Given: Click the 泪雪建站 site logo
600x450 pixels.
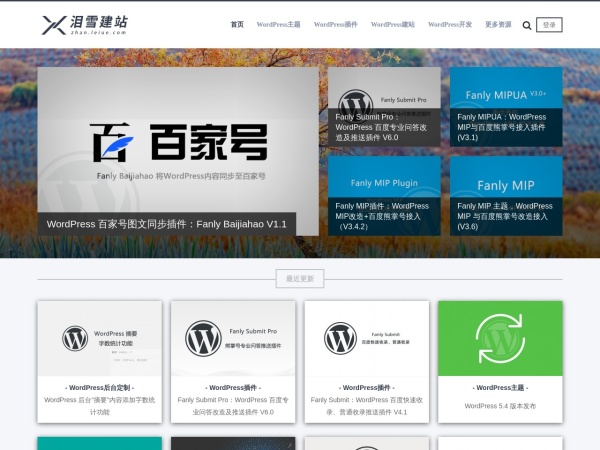Looking at the screenshot, I should [x=85, y=25].
